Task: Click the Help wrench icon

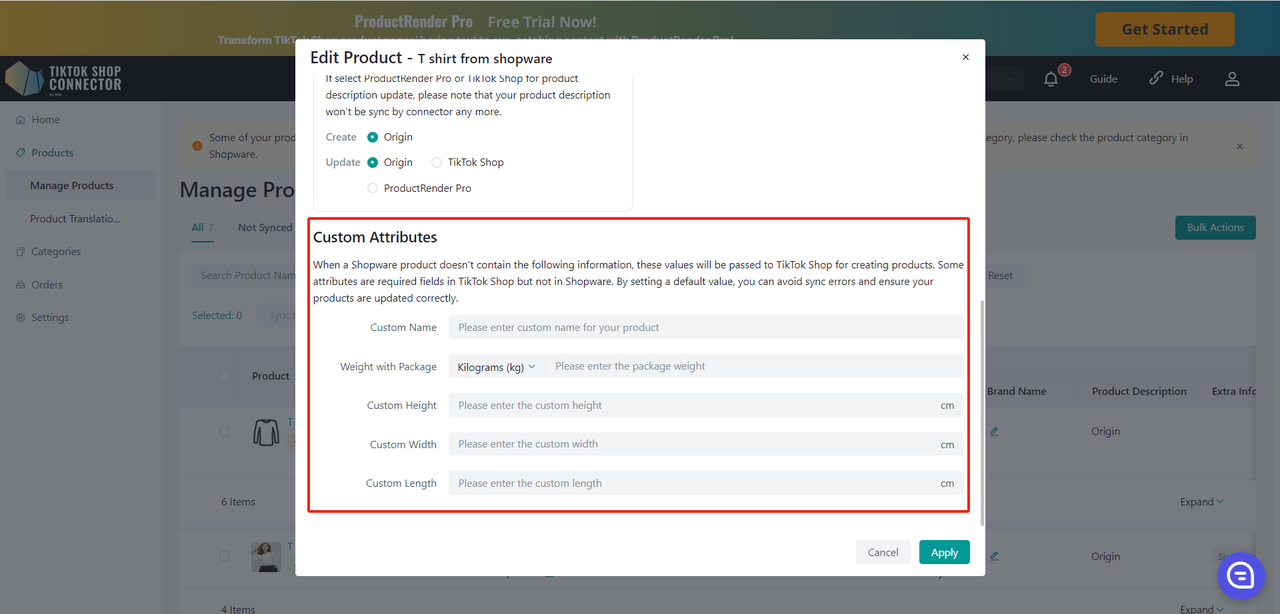Action: tap(1156, 78)
